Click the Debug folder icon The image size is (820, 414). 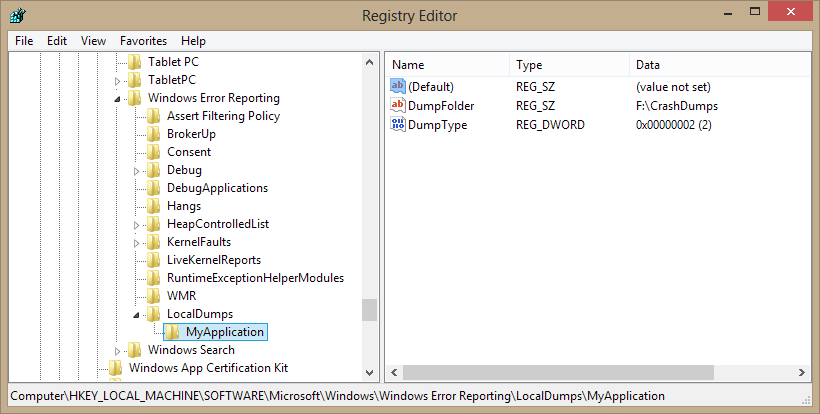click(154, 170)
